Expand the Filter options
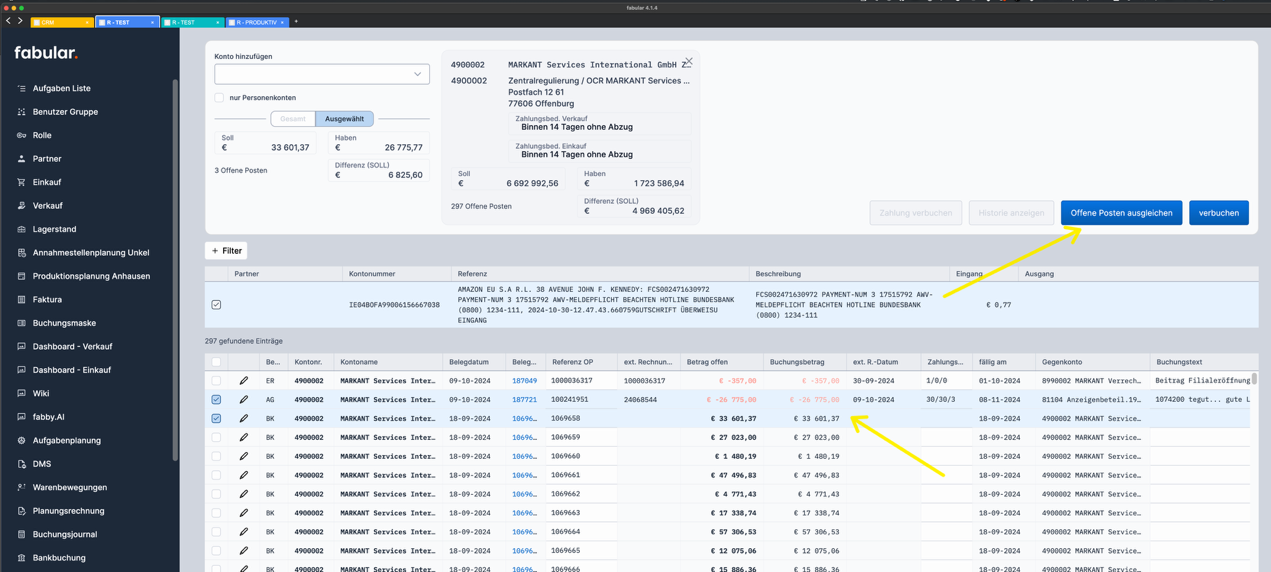Screen dimensions: 1271x572 pos(226,251)
